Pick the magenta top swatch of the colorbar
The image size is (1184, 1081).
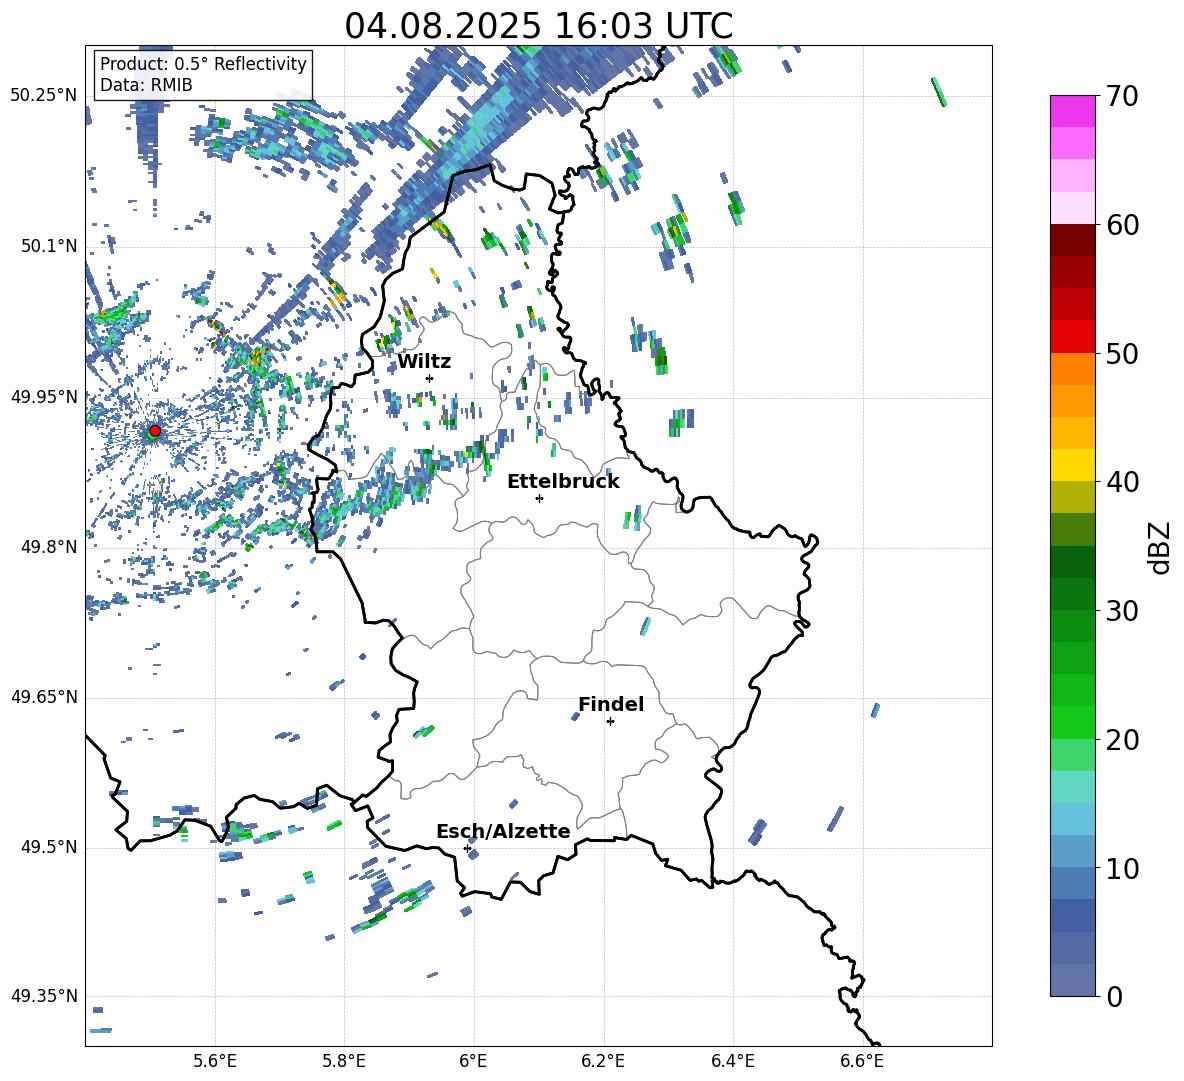point(1072,111)
